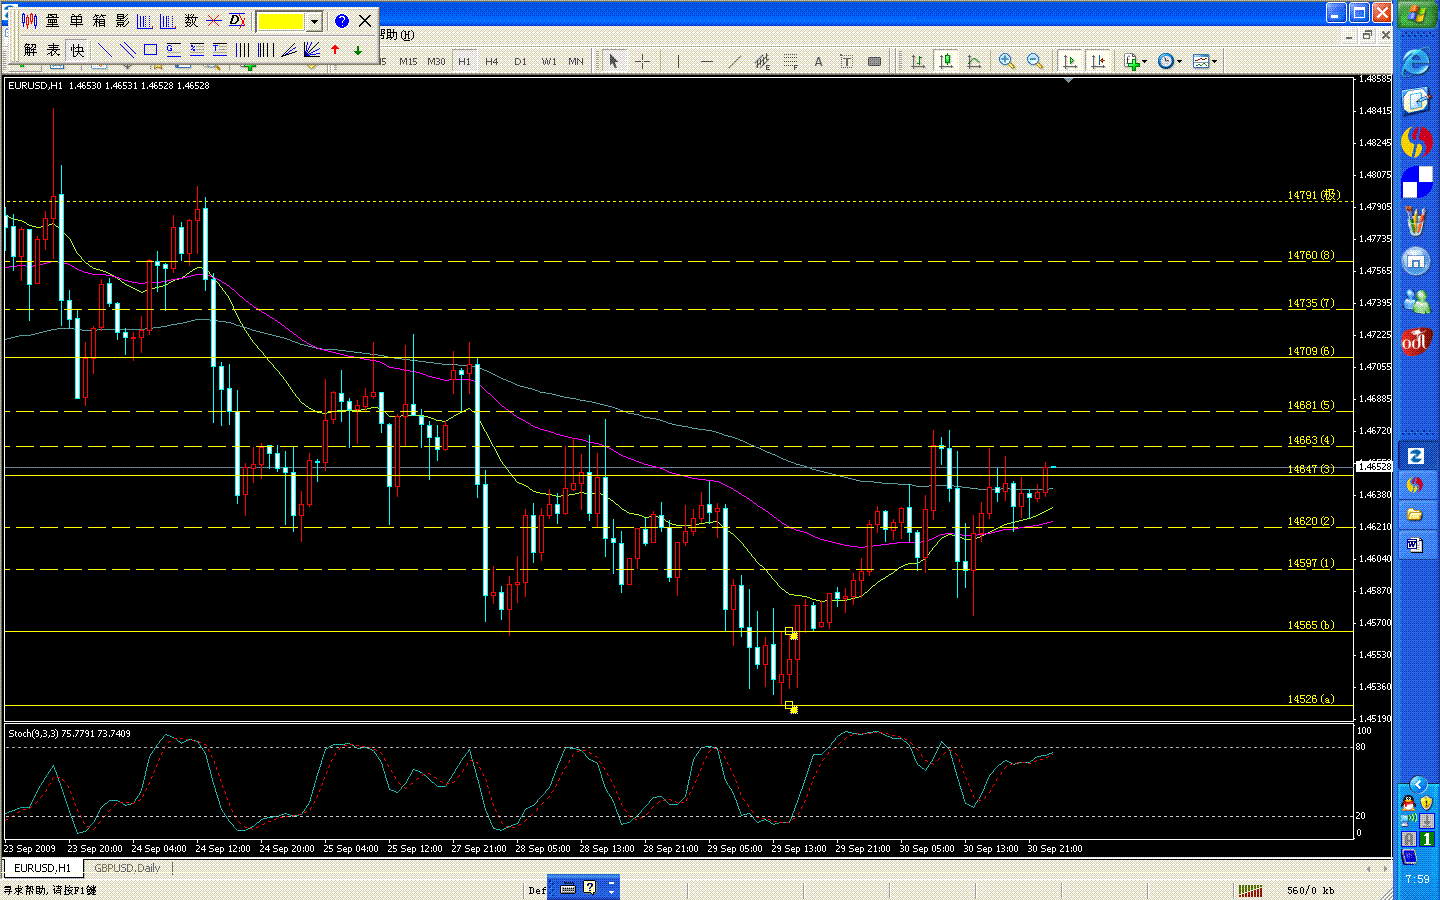
Task: Open the language bar help icon
Action: point(590,887)
